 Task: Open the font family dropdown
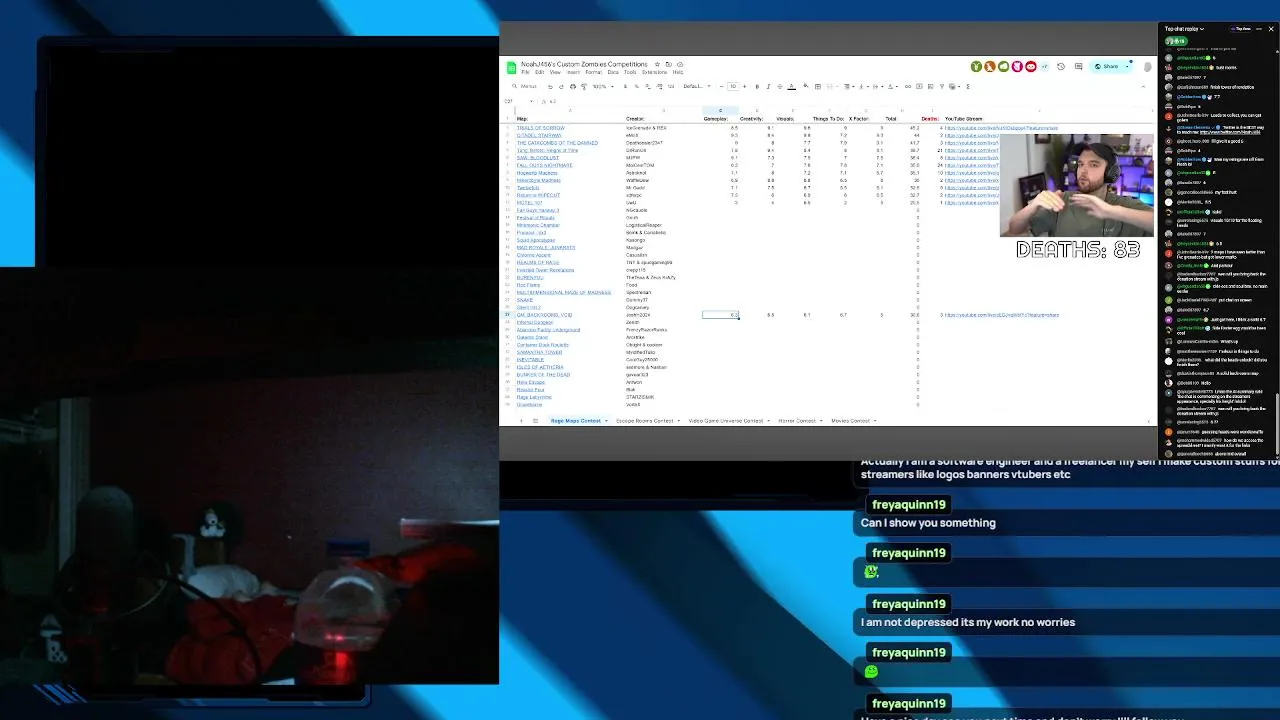(x=696, y=86)
